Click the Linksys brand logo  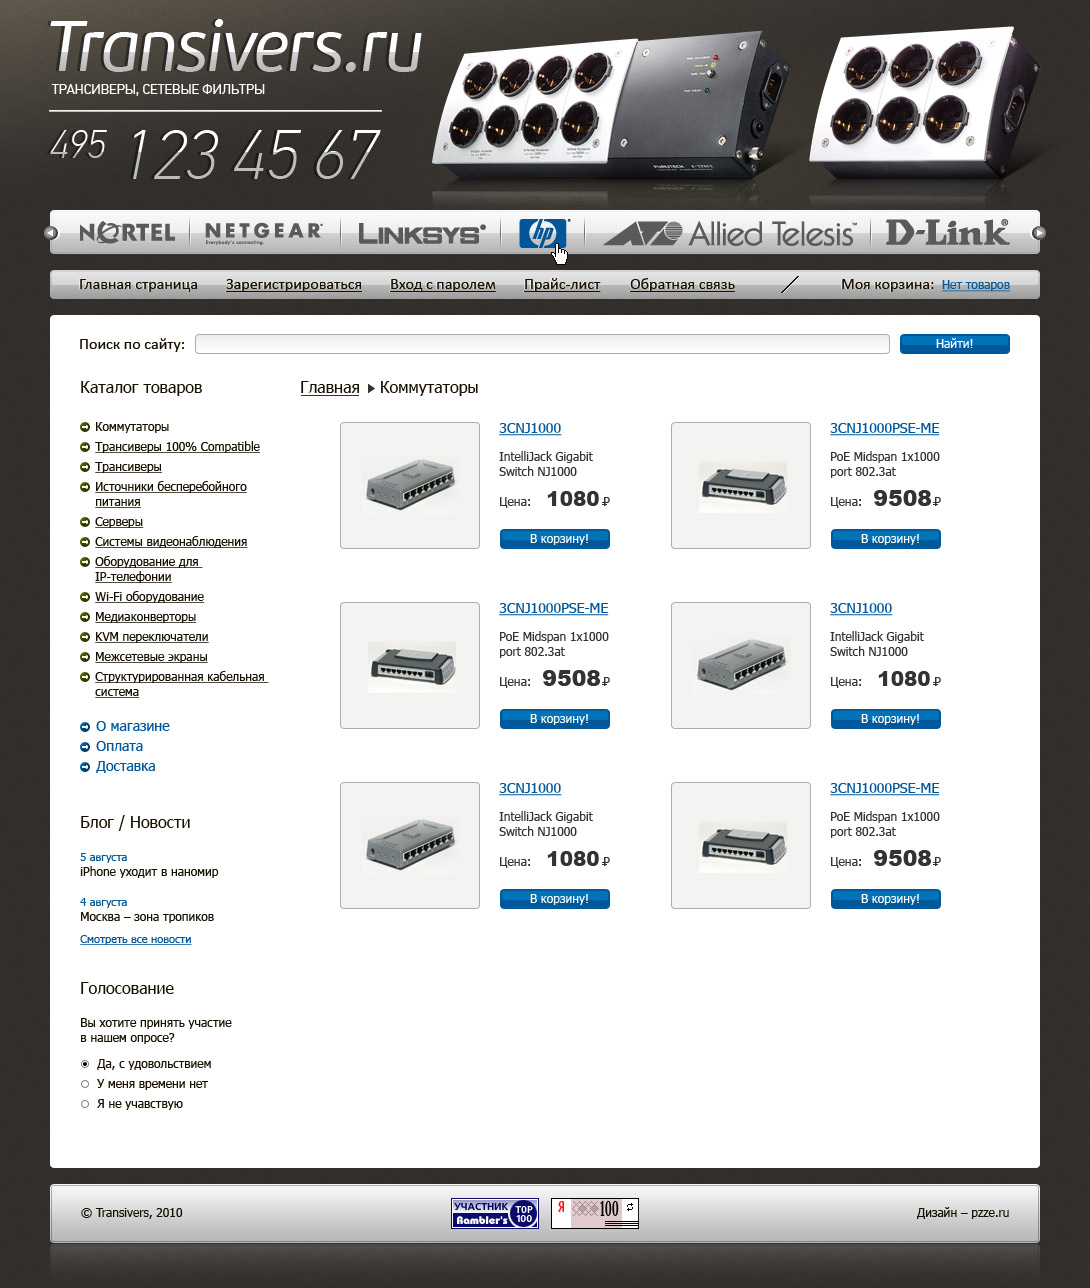[x=421, y=234]
